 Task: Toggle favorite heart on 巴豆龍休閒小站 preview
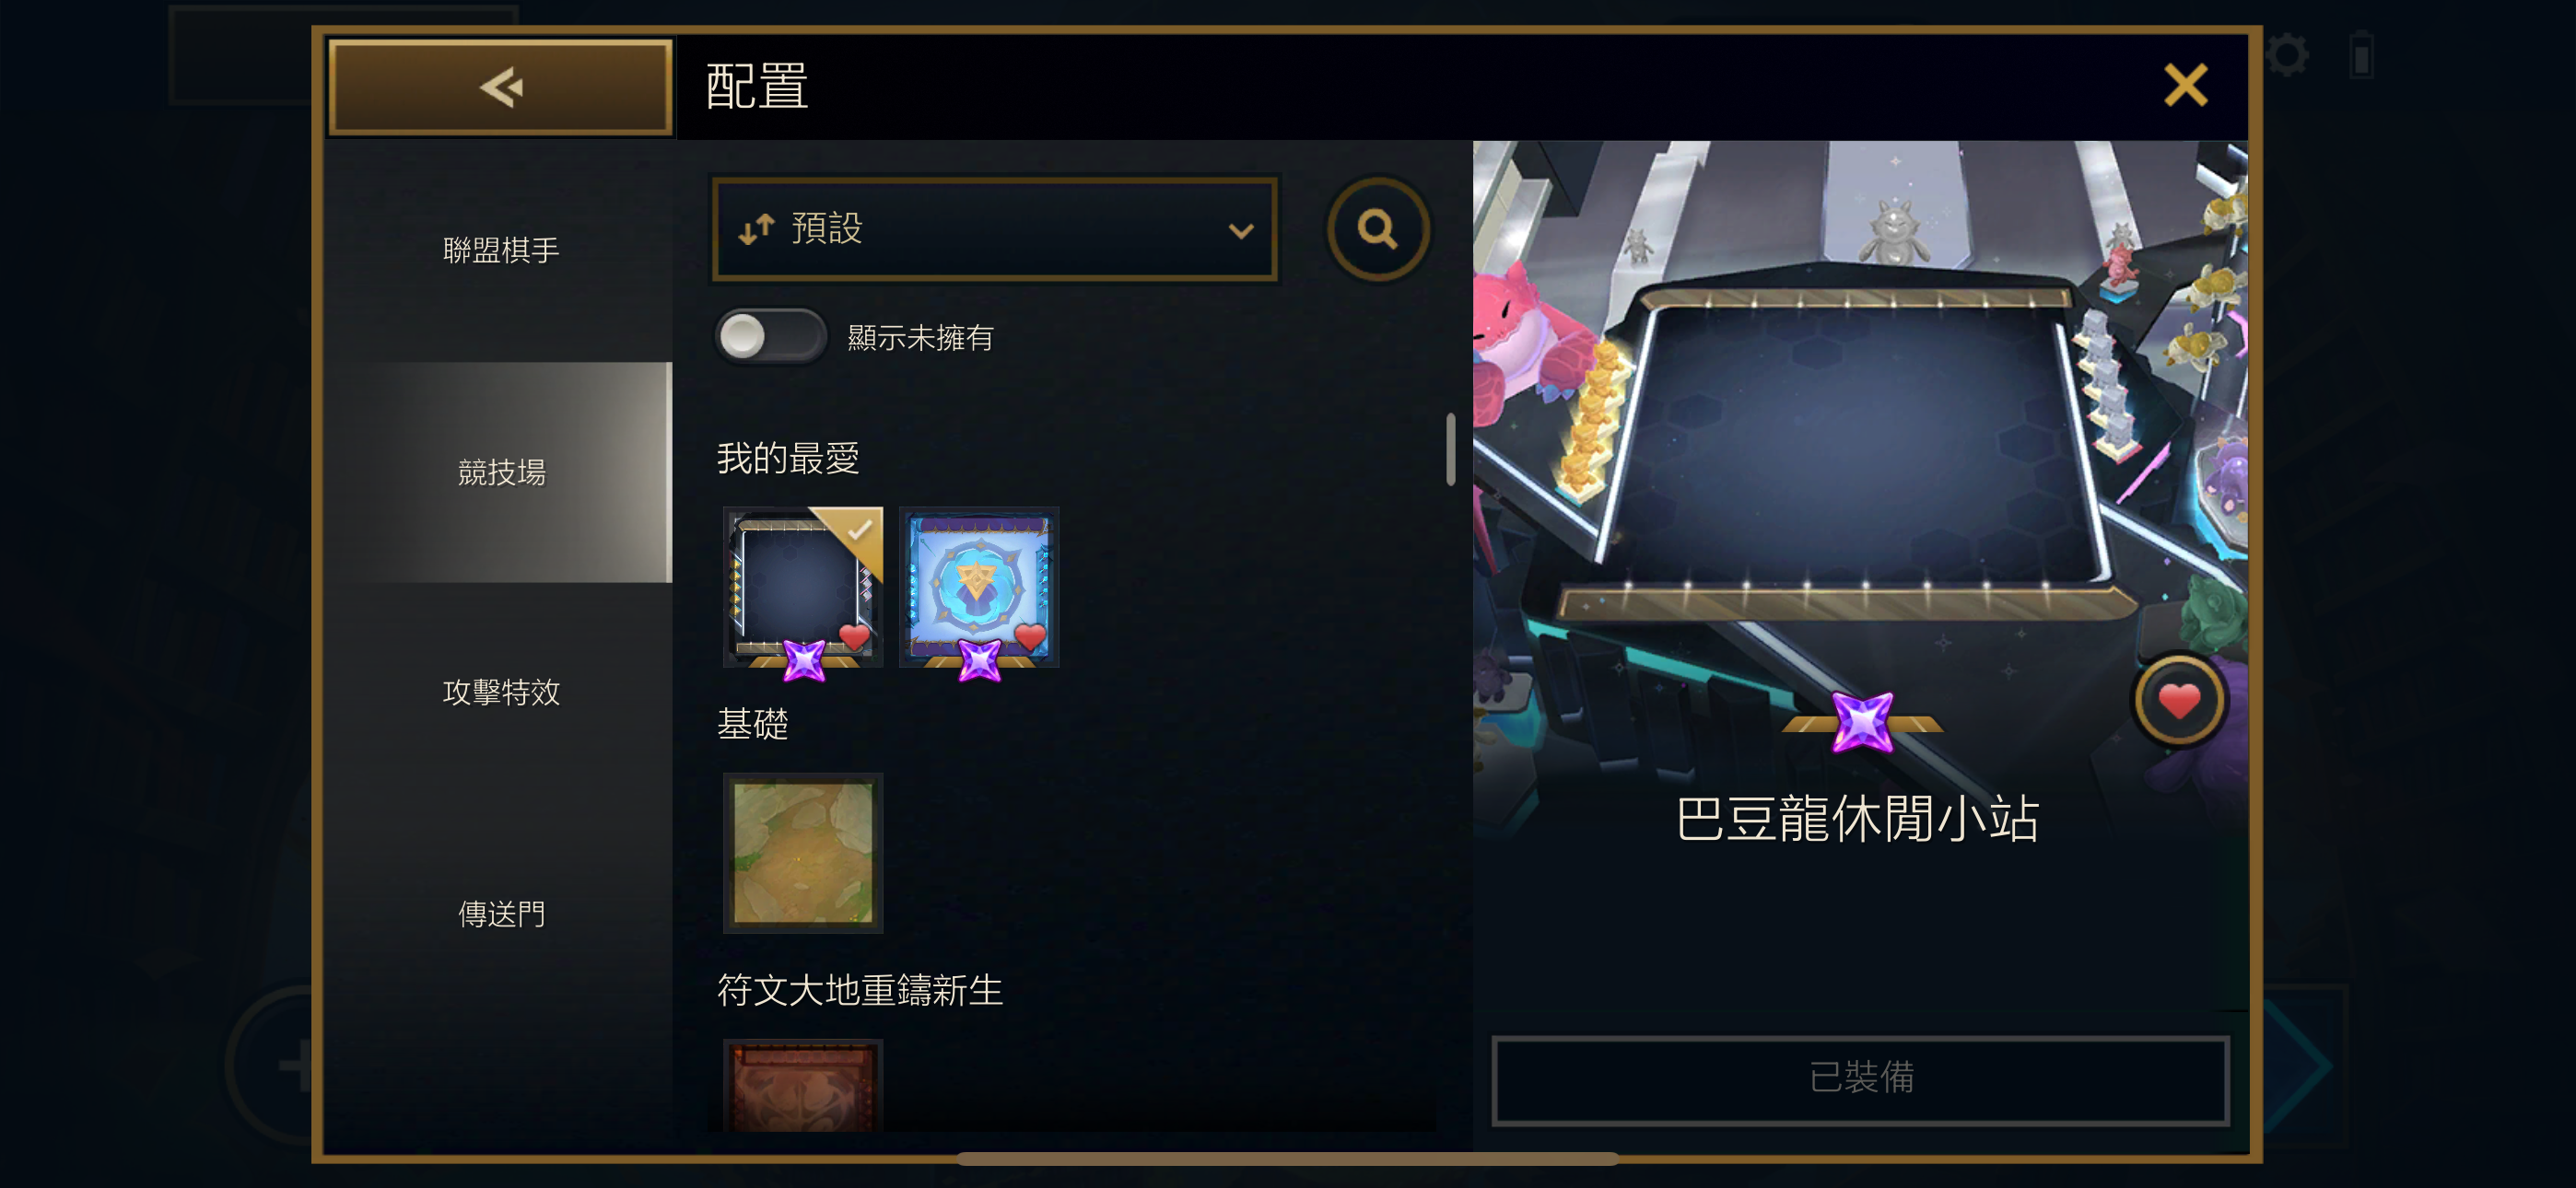point(2179,700)
